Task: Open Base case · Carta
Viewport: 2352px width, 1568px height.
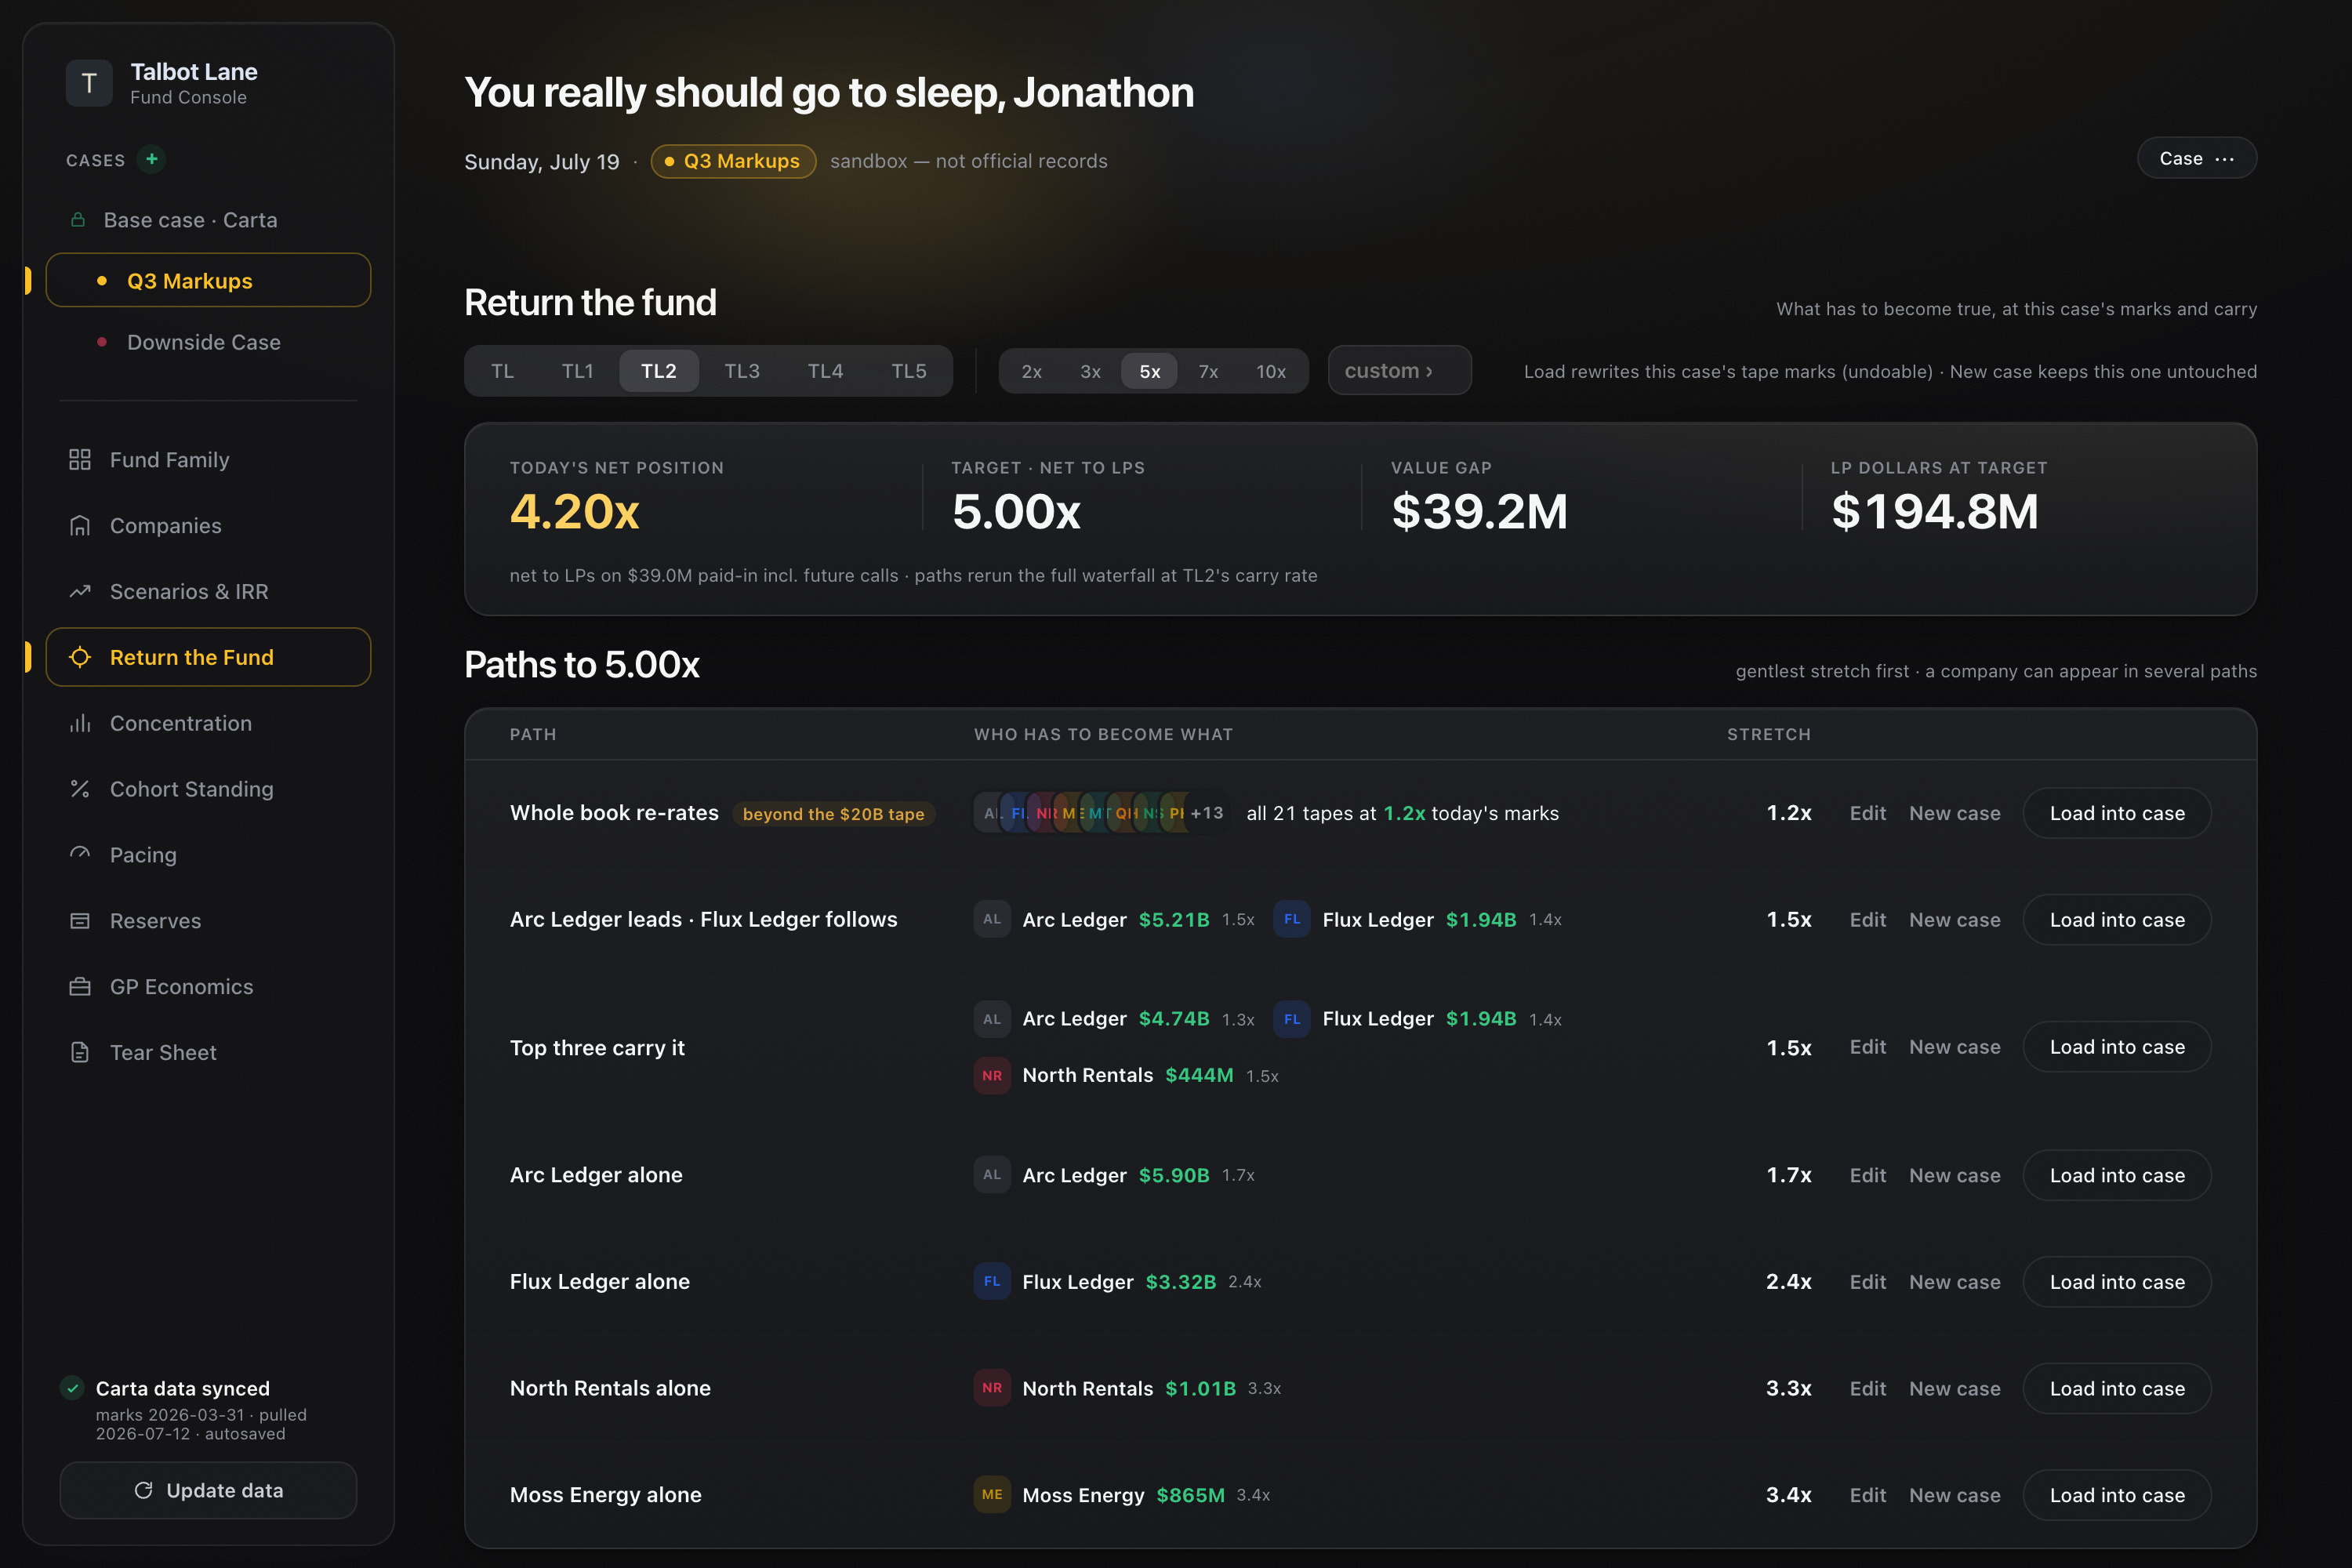Action: point(208,220)
